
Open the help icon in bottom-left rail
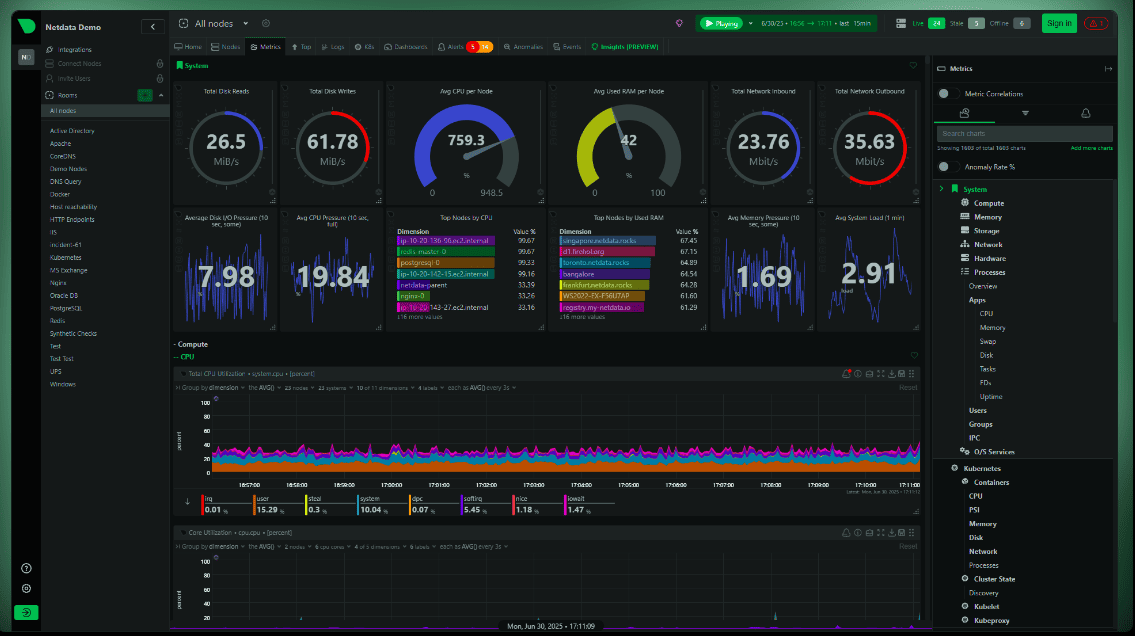pyautogui.click(x=26, y=568)
